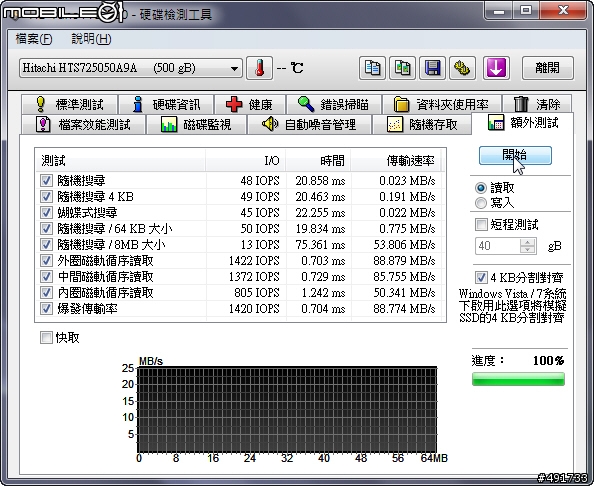Uncheck the 隨機搜尋 4 KB test
Image resolution: width=594 pixels, height=486 pixels.
46,197
